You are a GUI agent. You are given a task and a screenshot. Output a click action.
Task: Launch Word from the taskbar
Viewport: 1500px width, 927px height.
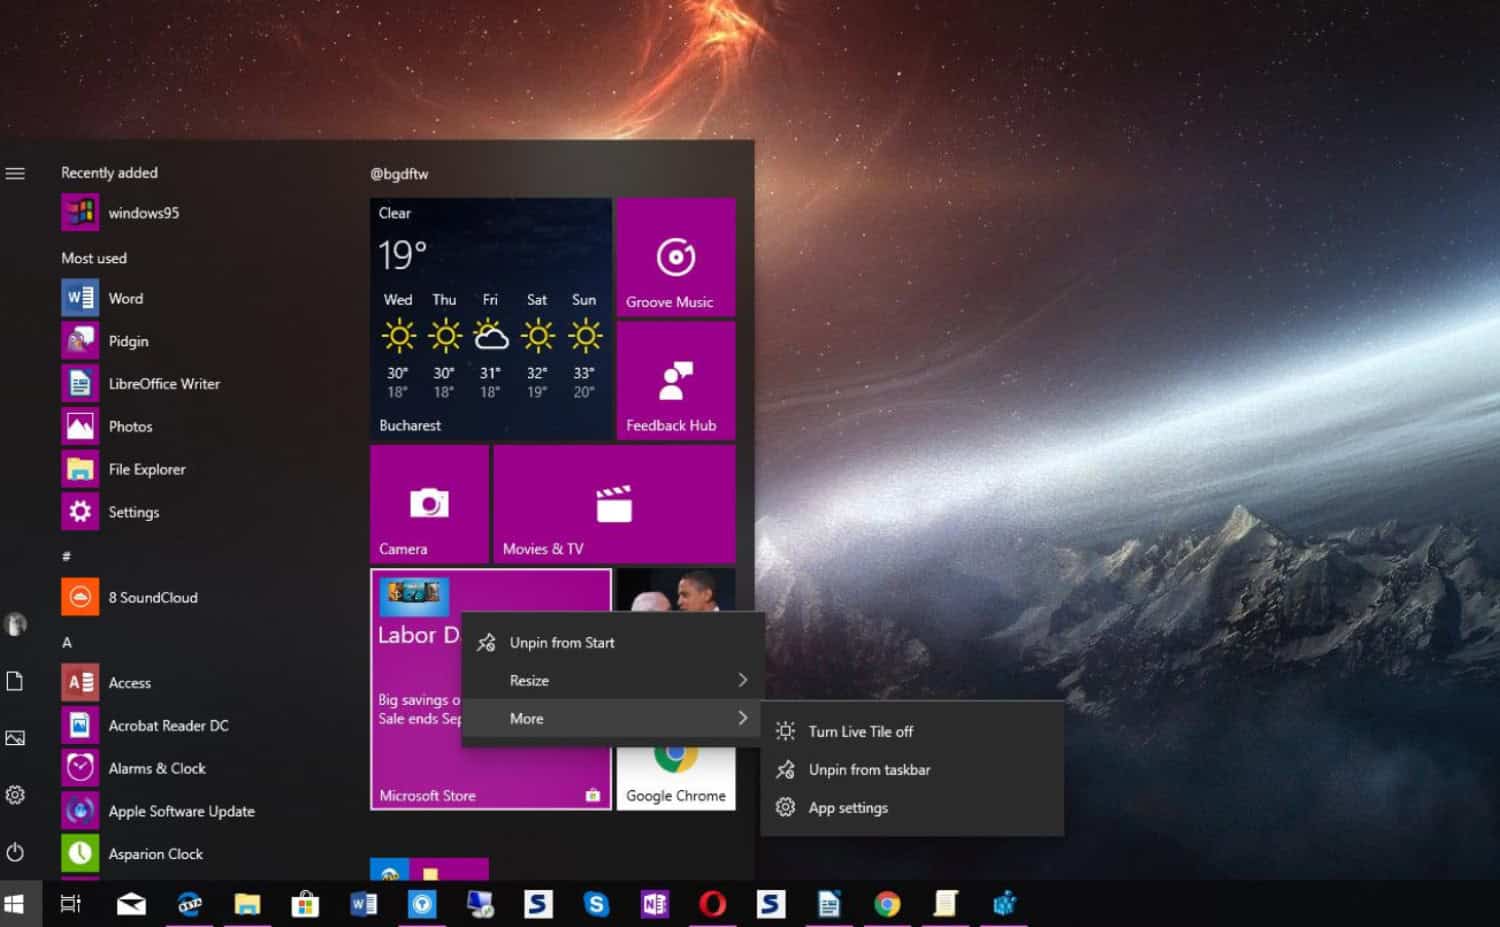click(x=364, y=904)
